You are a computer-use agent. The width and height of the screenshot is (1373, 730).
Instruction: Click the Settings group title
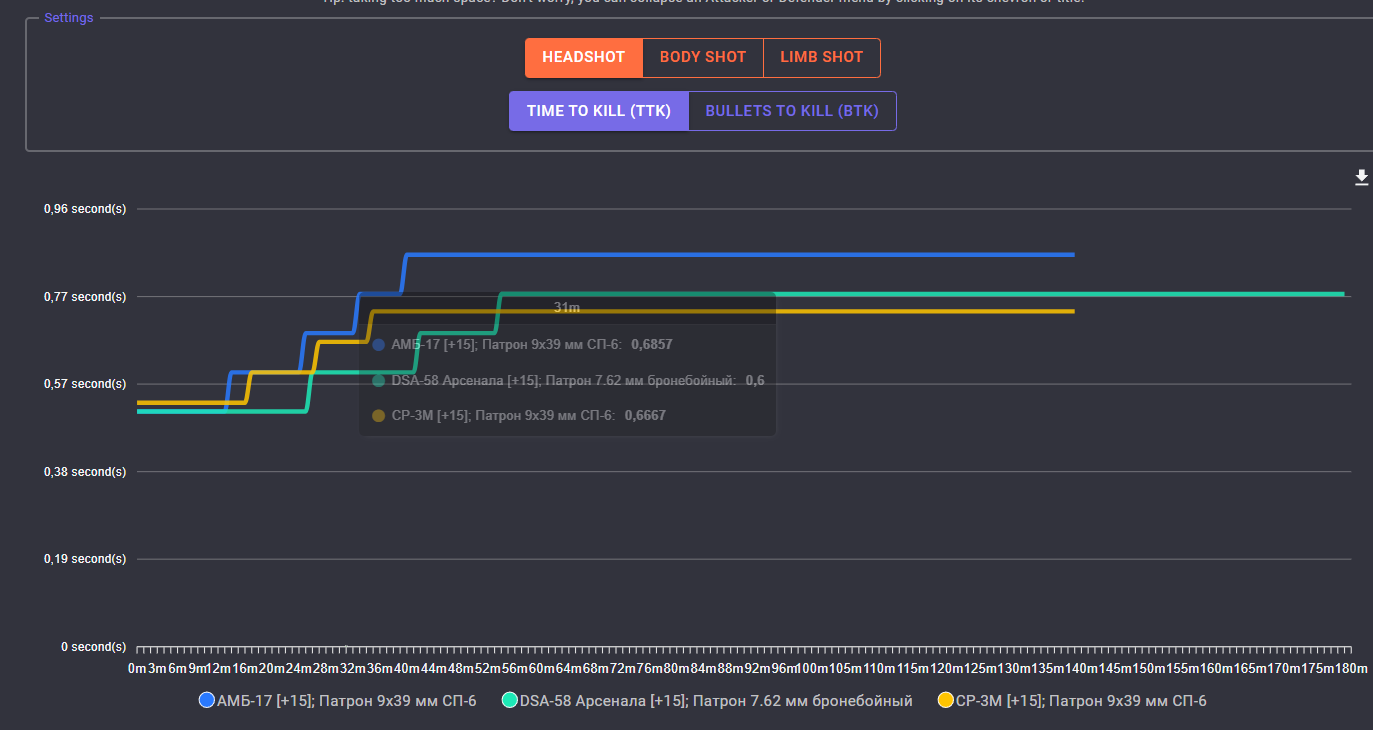coord(69,18)
